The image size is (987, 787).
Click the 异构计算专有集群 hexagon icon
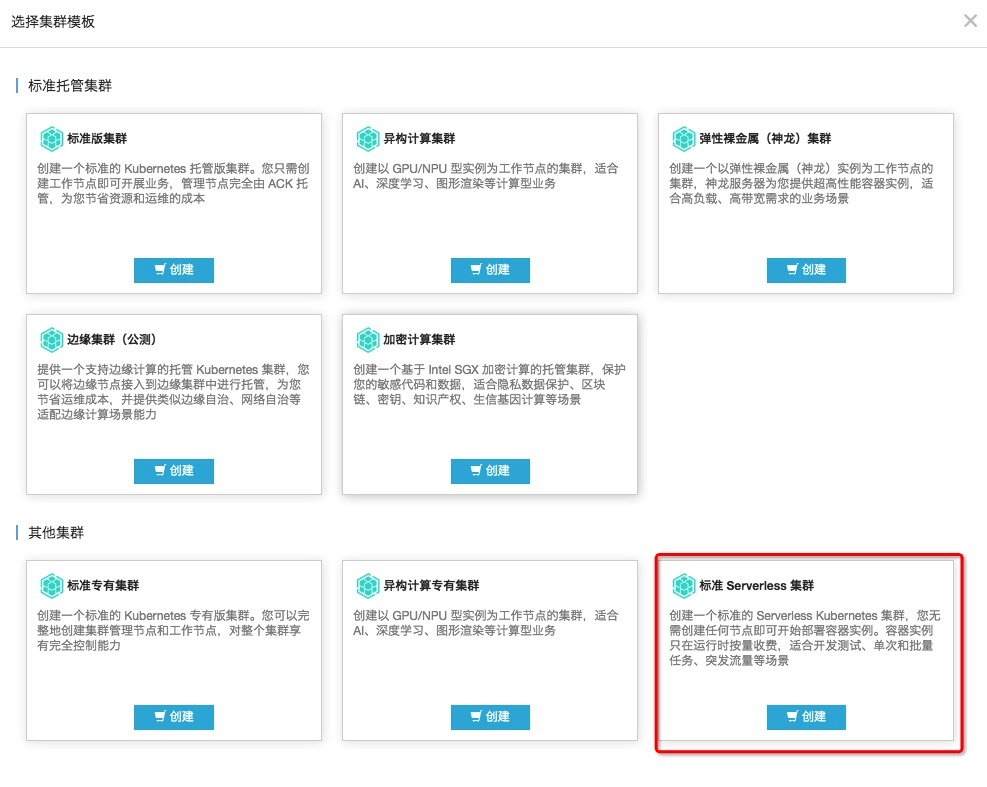click(367, 585)
